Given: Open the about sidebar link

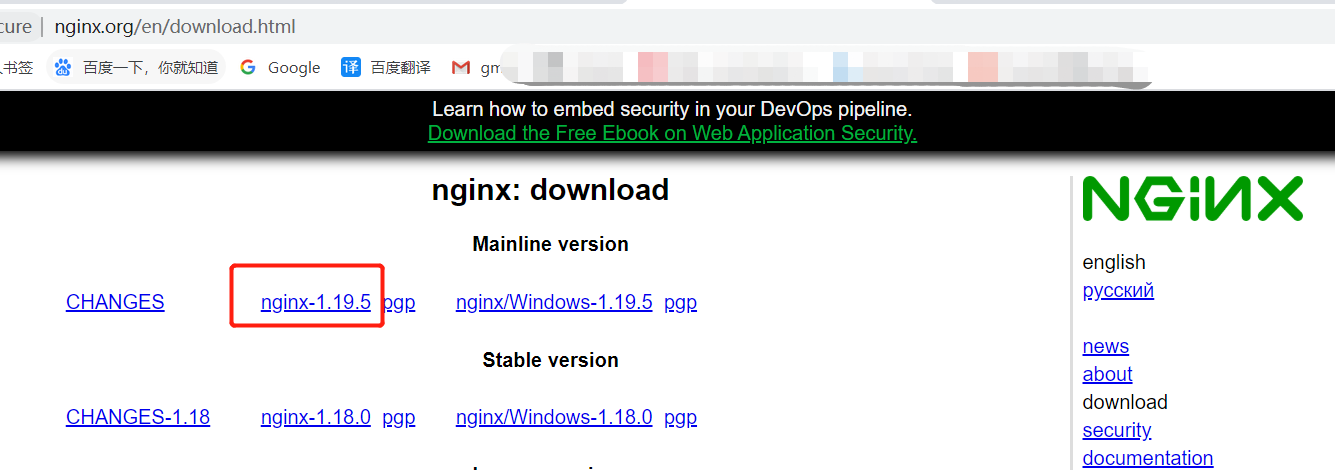Looking at the screenshot, I should pyautogui.click(x=1107, y=374).
